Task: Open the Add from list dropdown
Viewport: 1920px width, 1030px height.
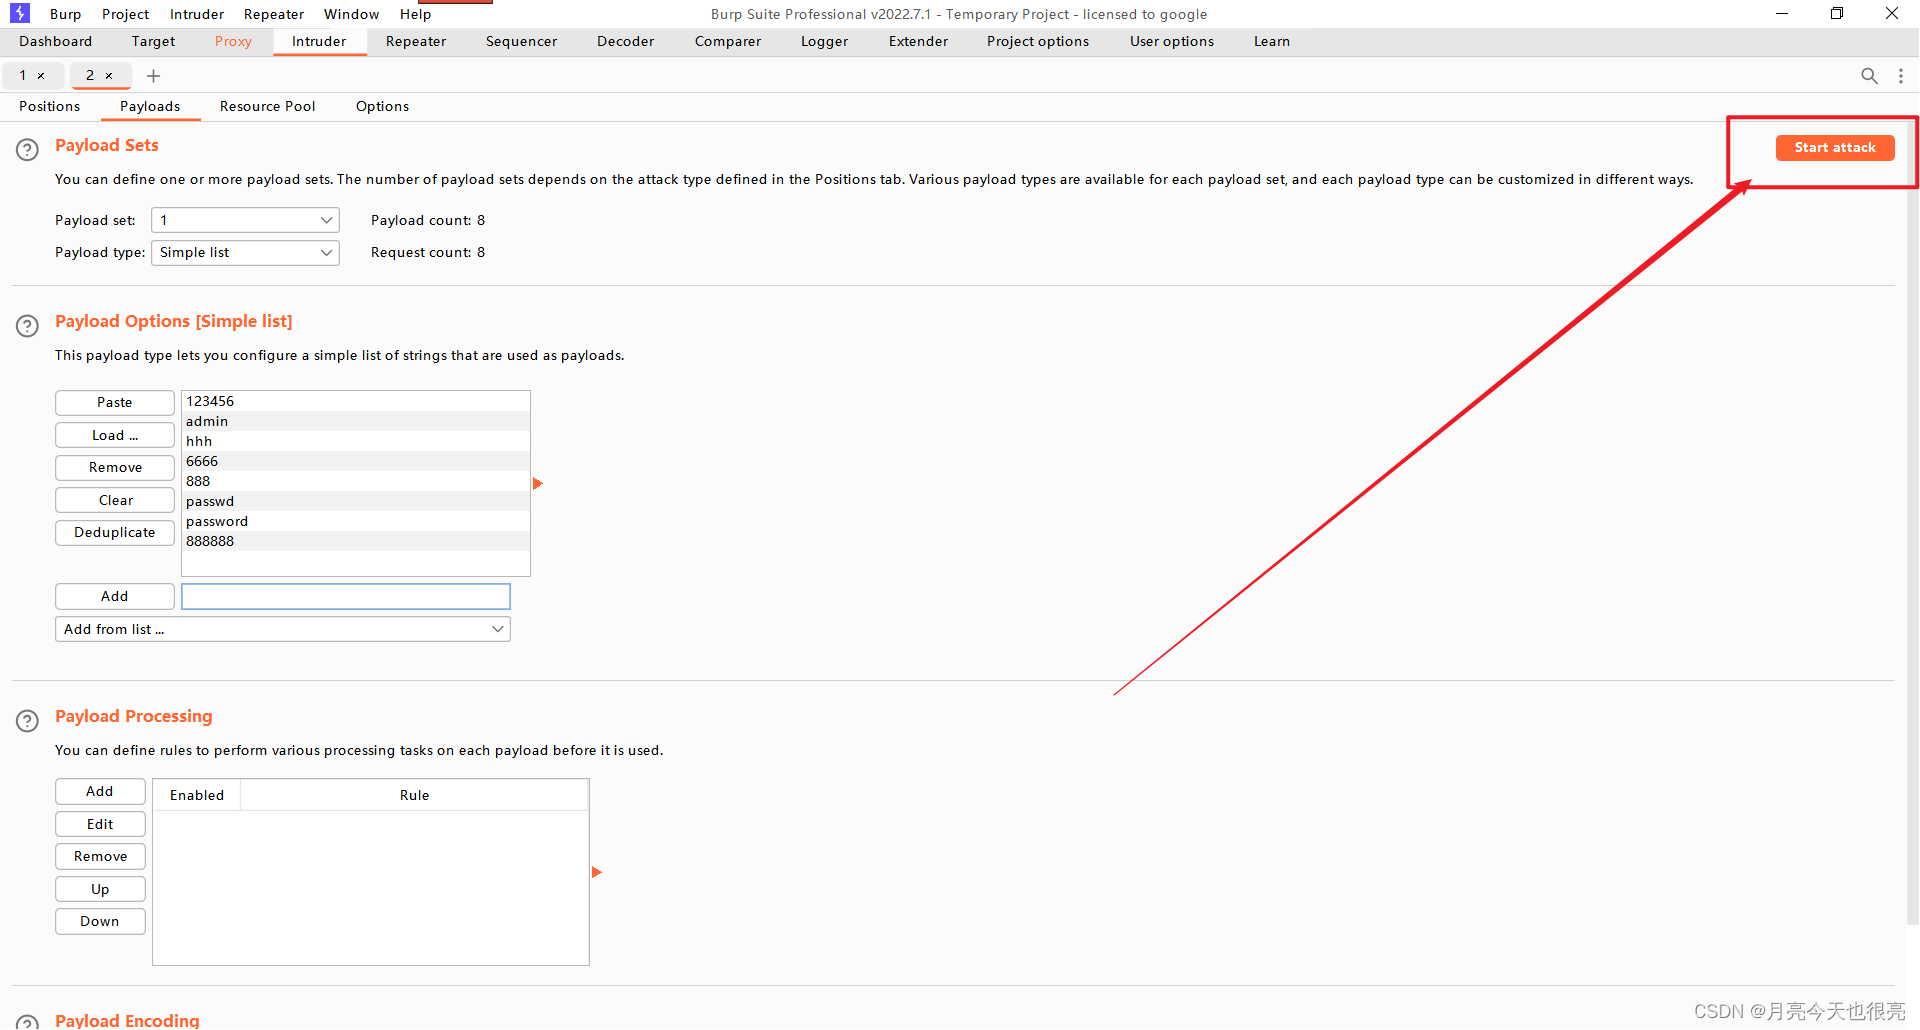Action: click(283, 629)
